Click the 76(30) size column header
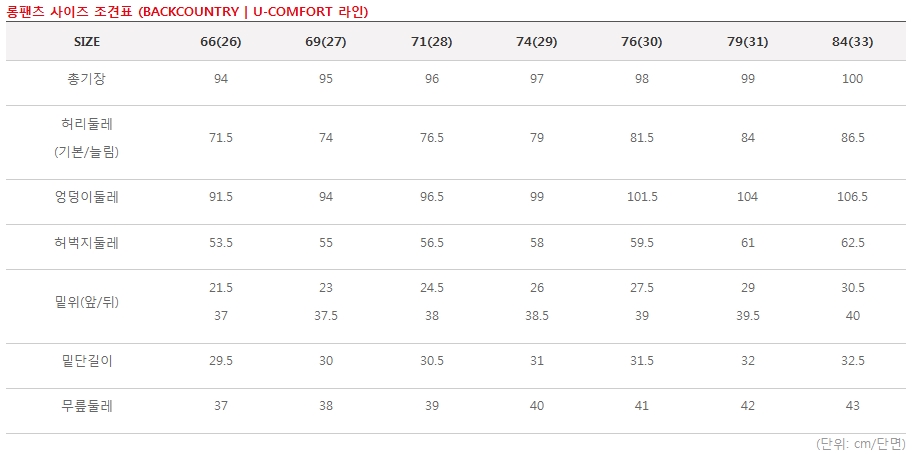 point(642,42)
